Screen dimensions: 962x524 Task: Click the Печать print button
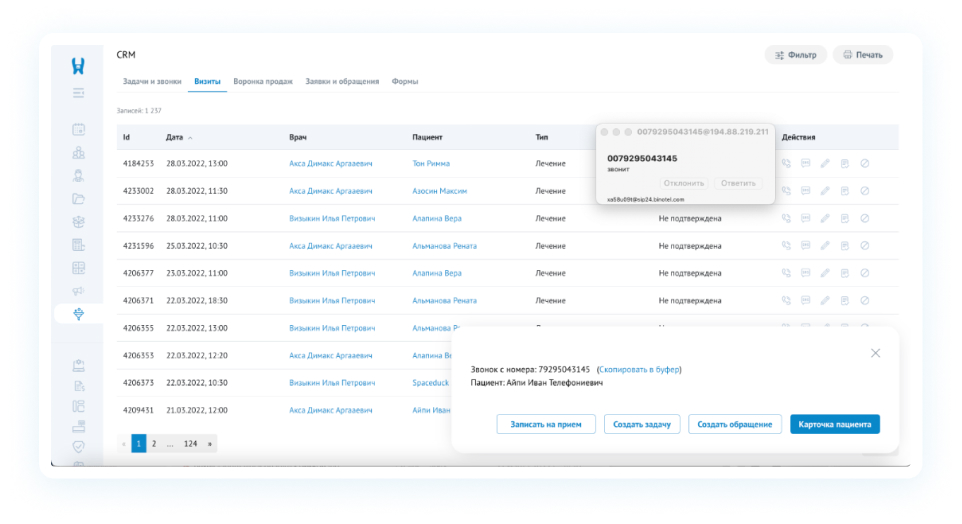(862, 55)
